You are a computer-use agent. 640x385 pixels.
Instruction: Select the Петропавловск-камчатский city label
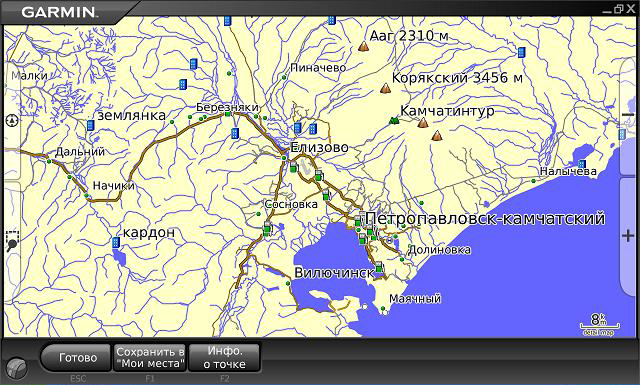click(x=485, y=218)
